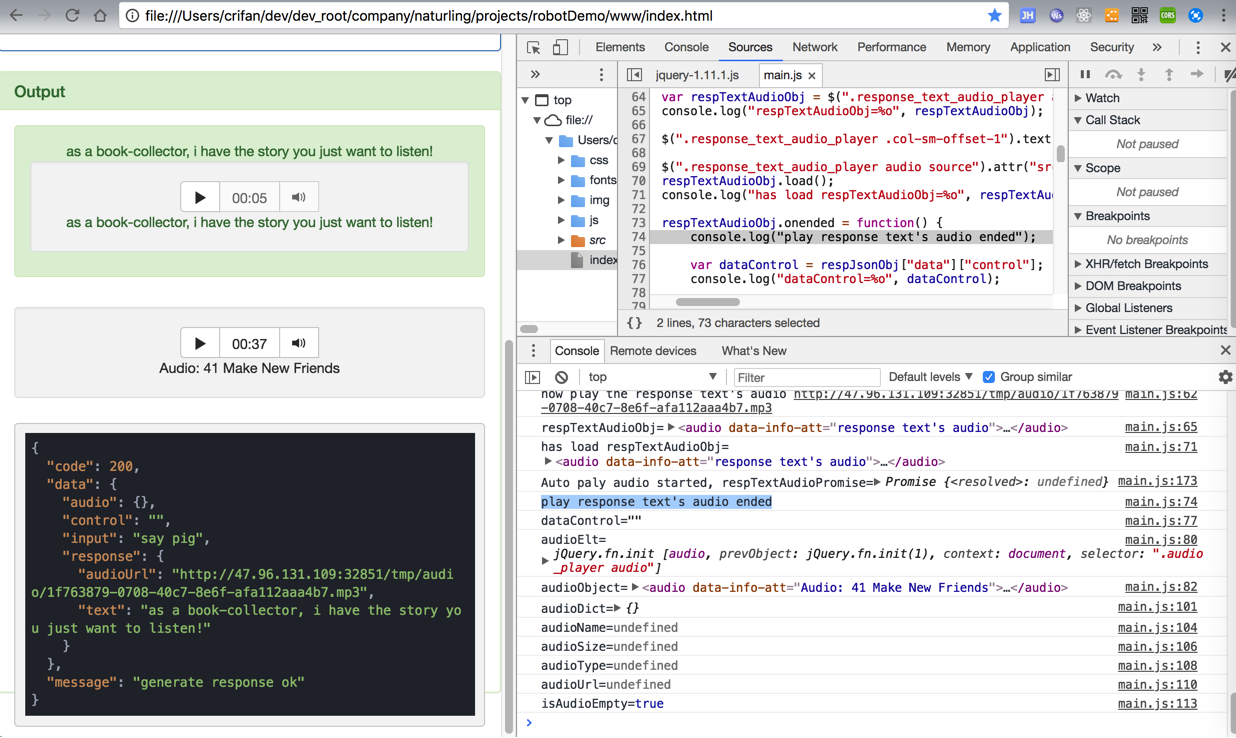
Task: Open the main.js:173 source link
Action: [x=1157, y=482]
